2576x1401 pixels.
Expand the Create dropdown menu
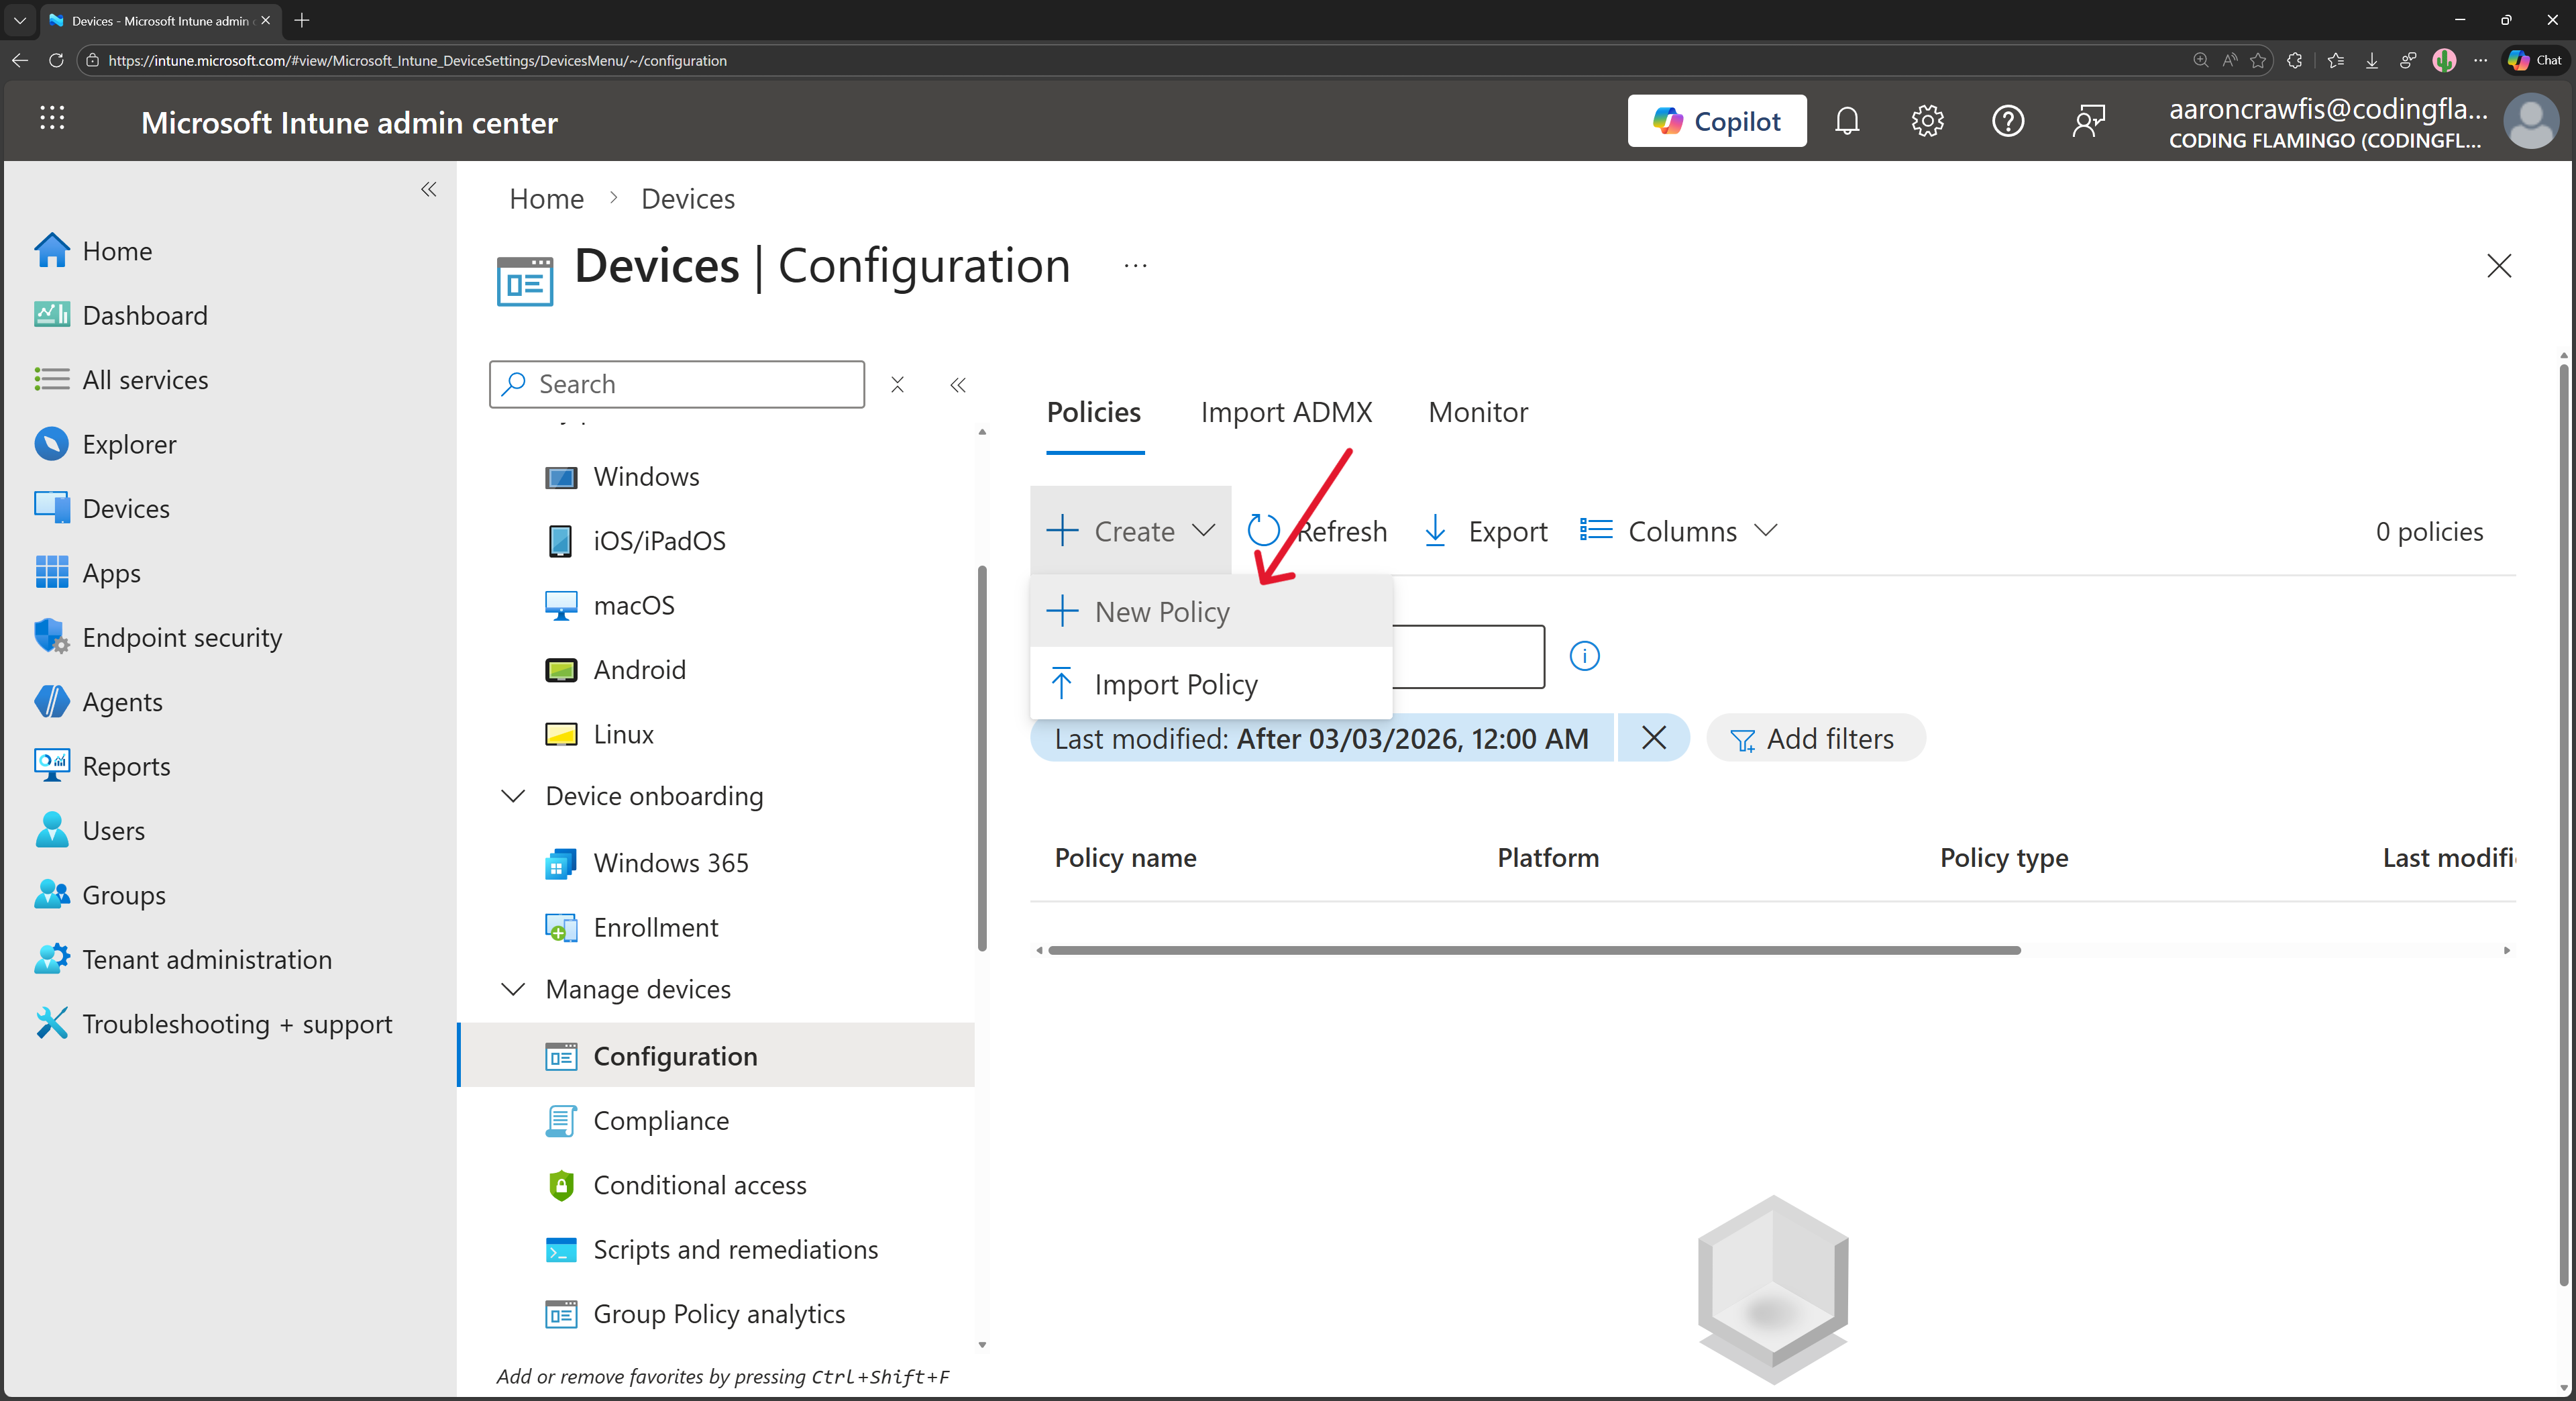coord(1130,530)
